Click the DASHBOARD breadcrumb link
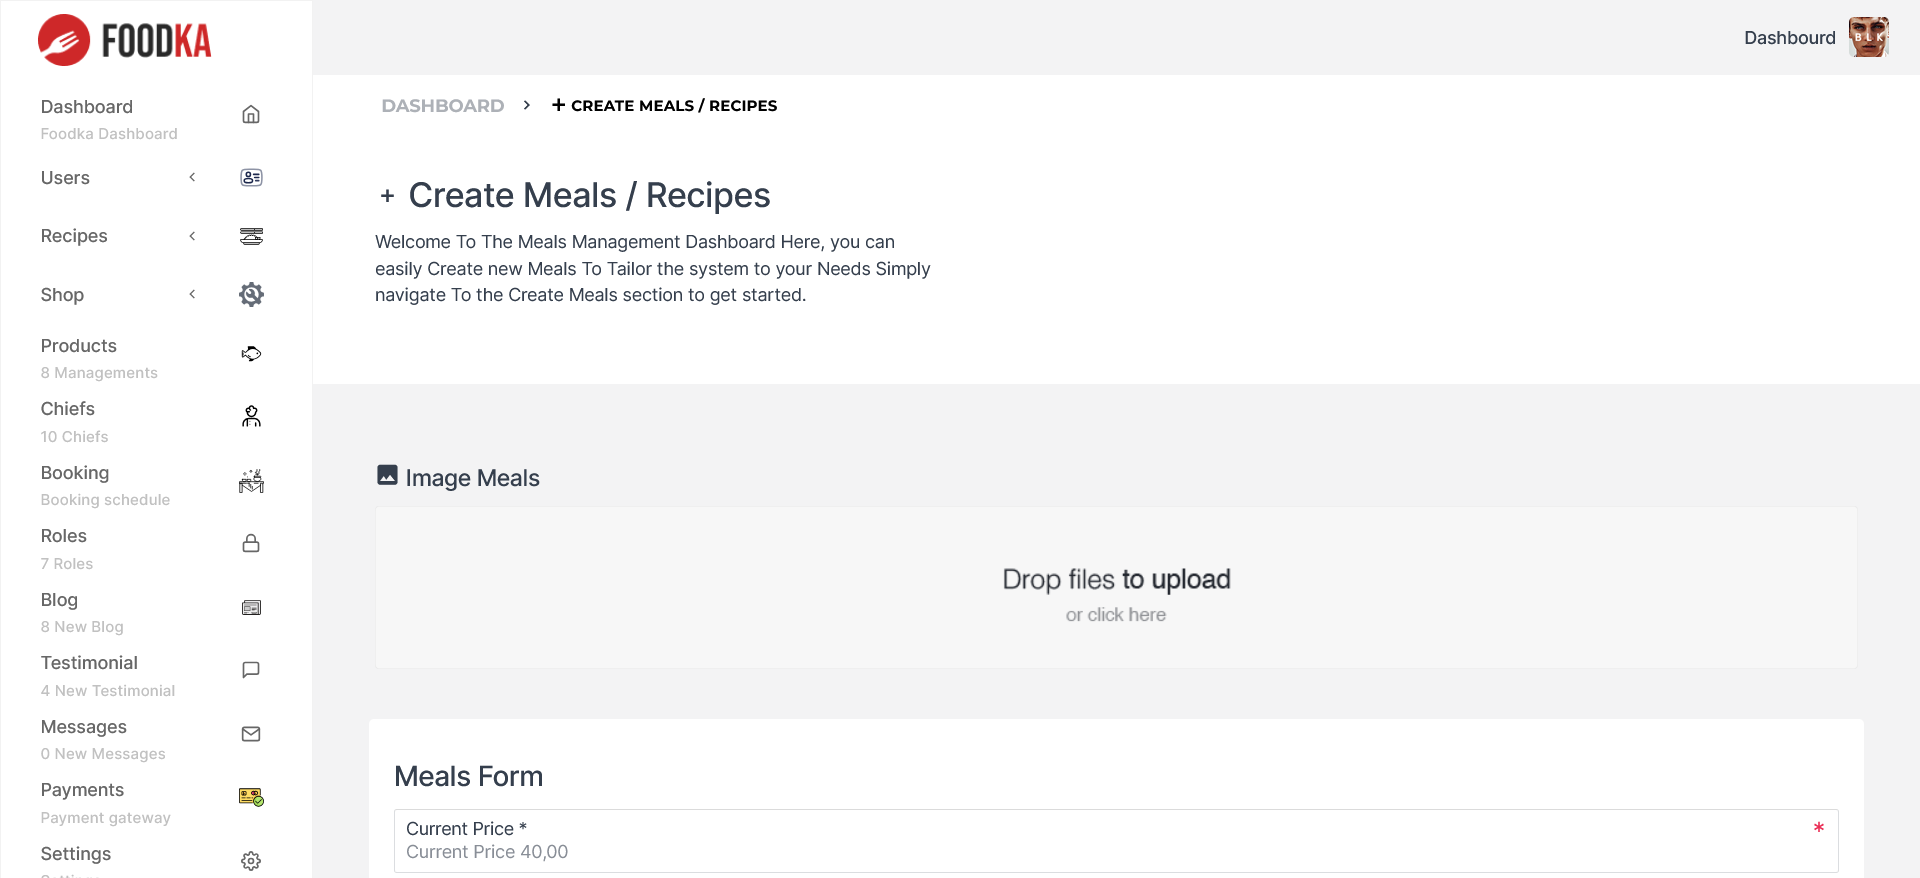Image resolution: width=1920 pixels, height=878 pixels. [442, 106]
